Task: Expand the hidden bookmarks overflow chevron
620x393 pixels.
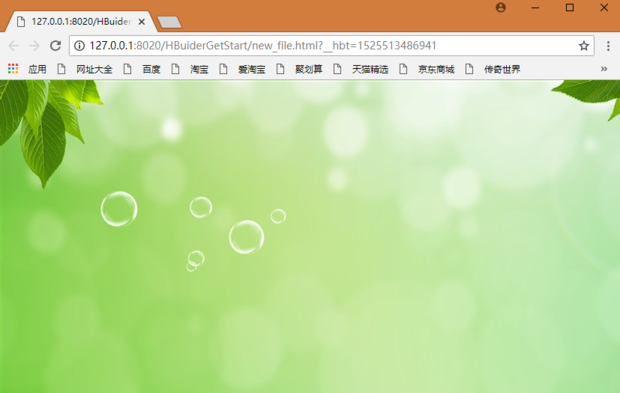Action: 604,69
